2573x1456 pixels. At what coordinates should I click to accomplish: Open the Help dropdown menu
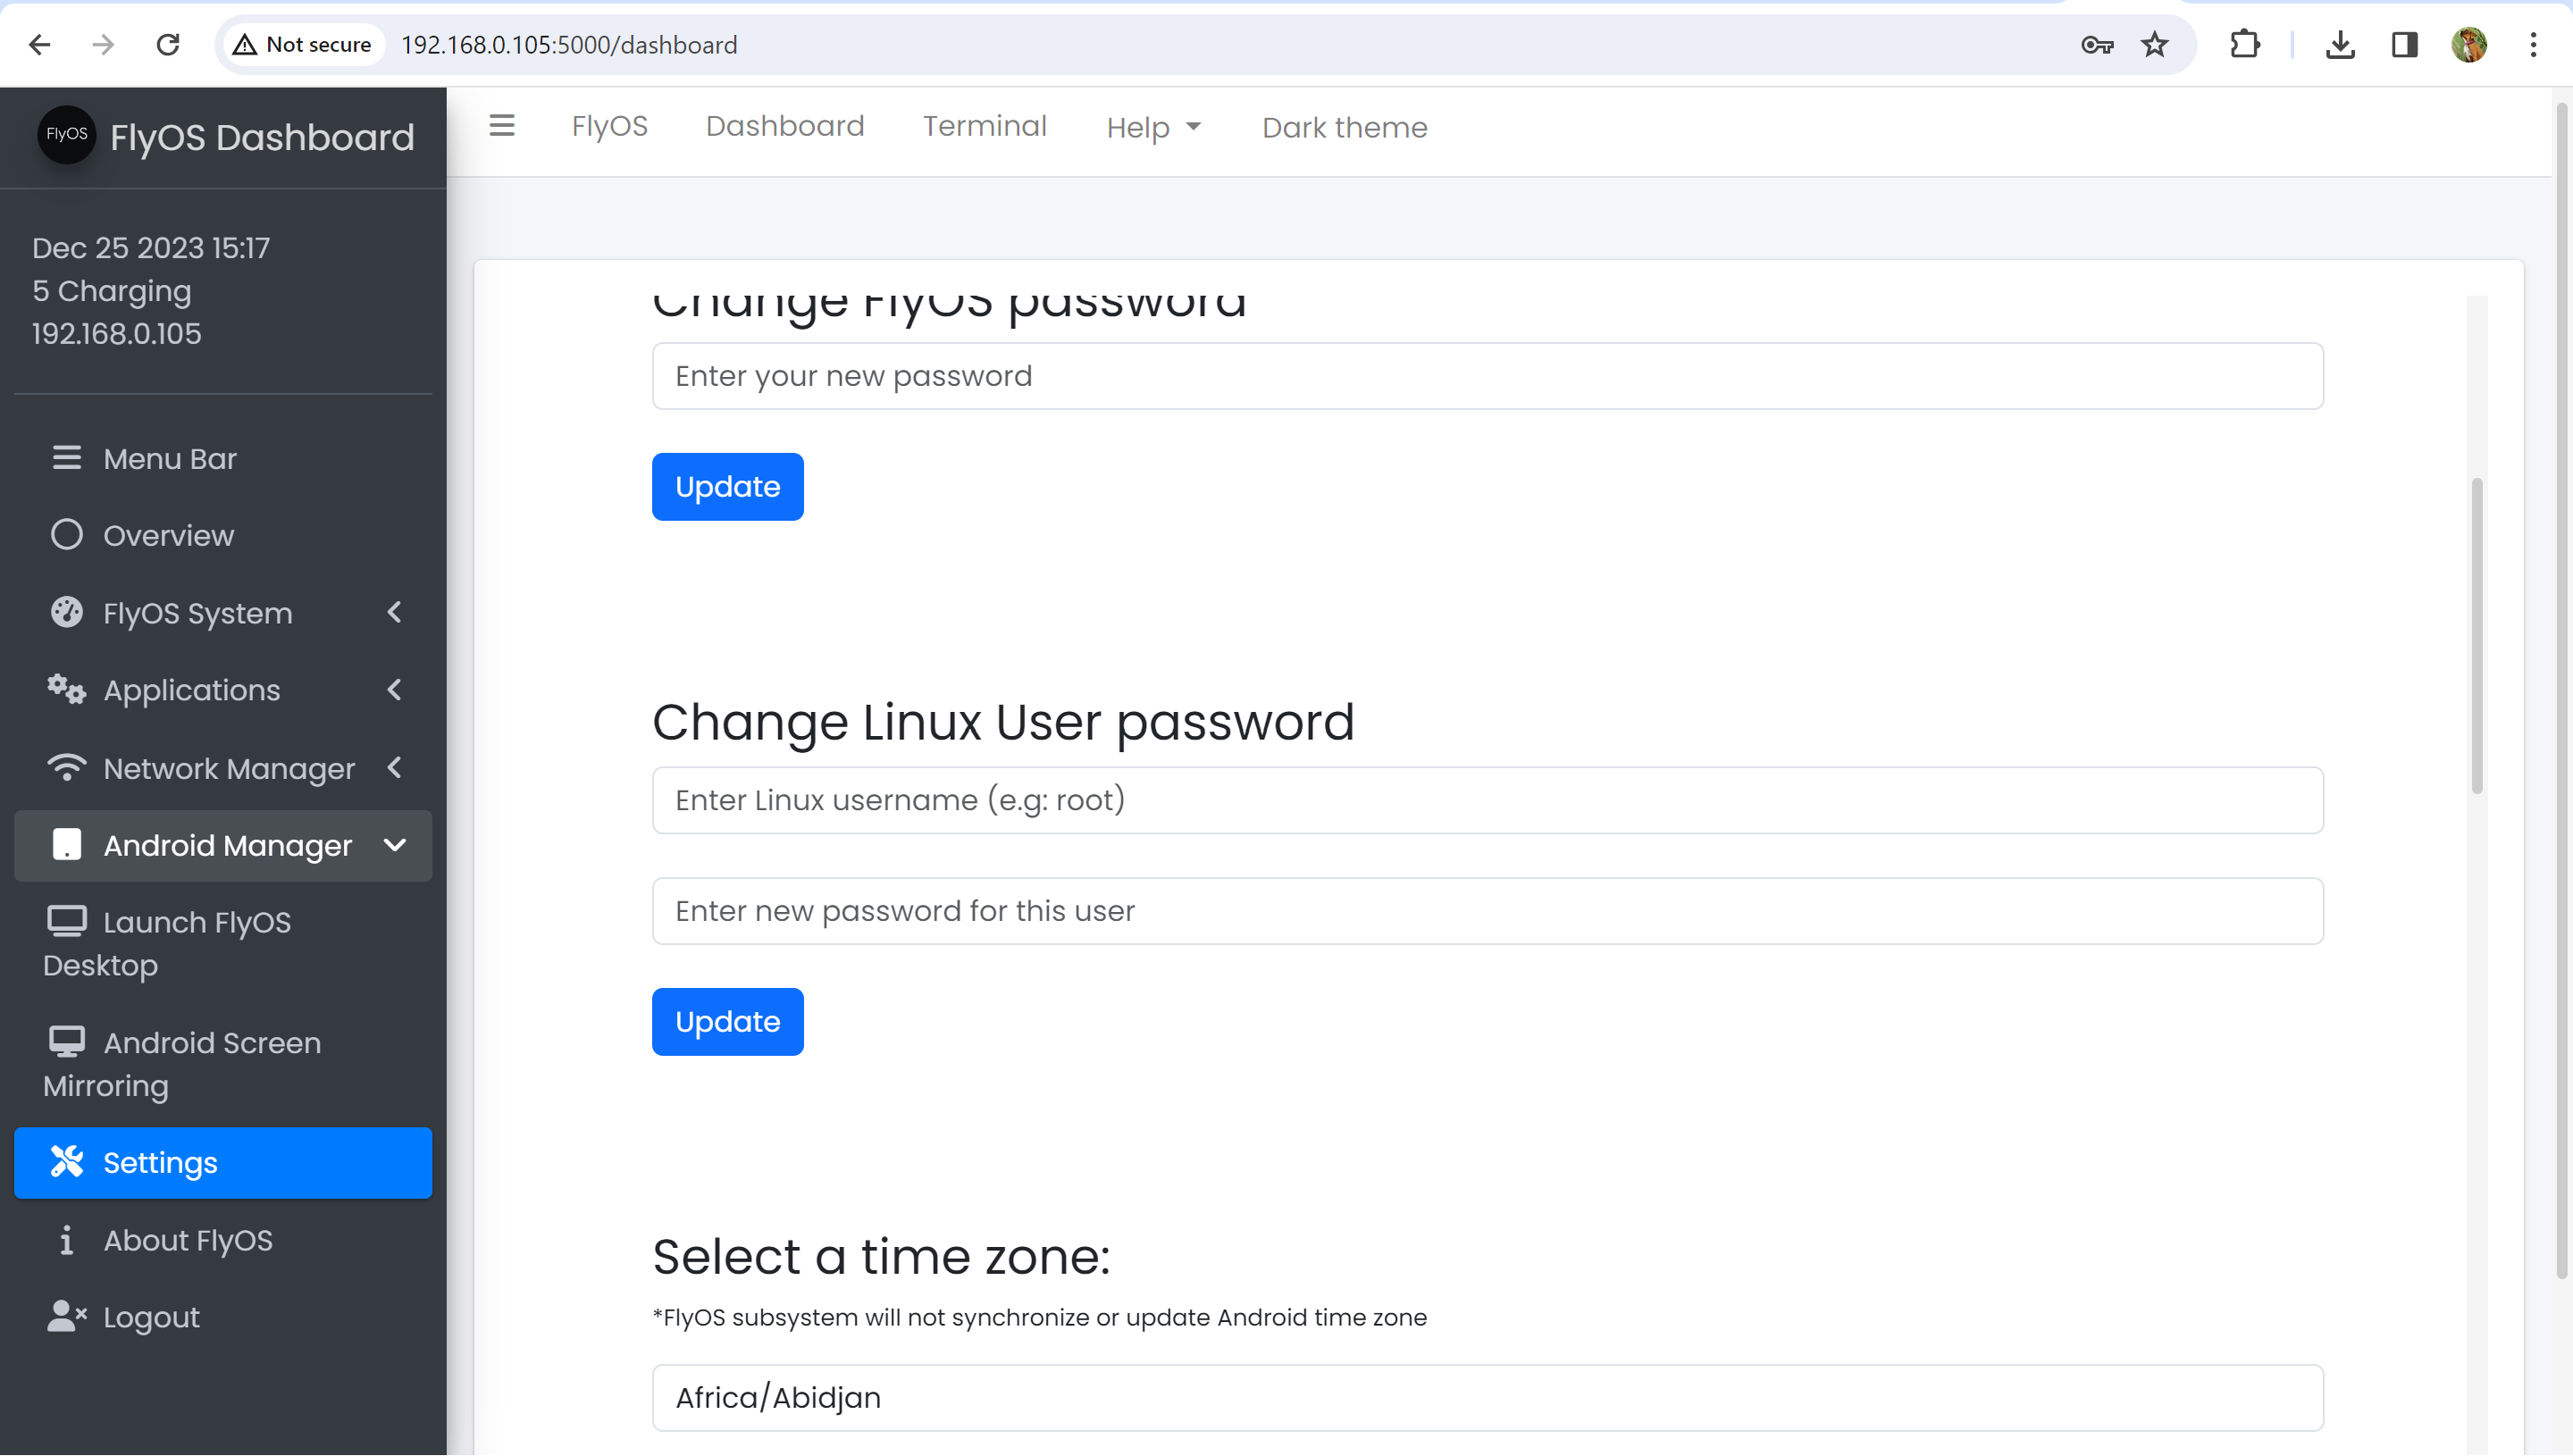pos(1152,128)
